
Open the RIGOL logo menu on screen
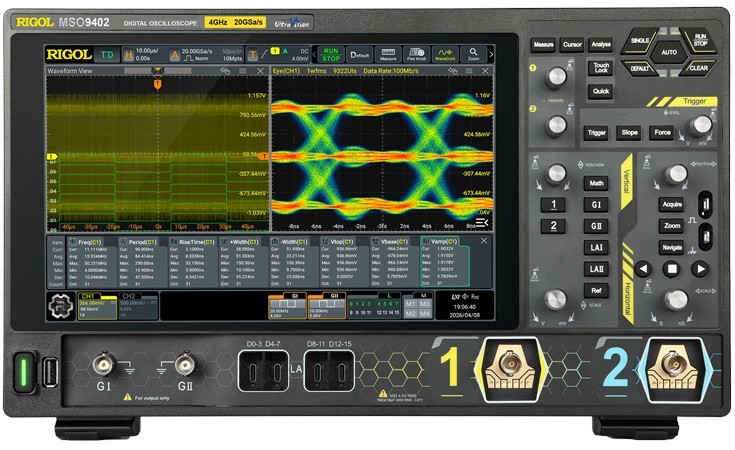coord(69,54)
